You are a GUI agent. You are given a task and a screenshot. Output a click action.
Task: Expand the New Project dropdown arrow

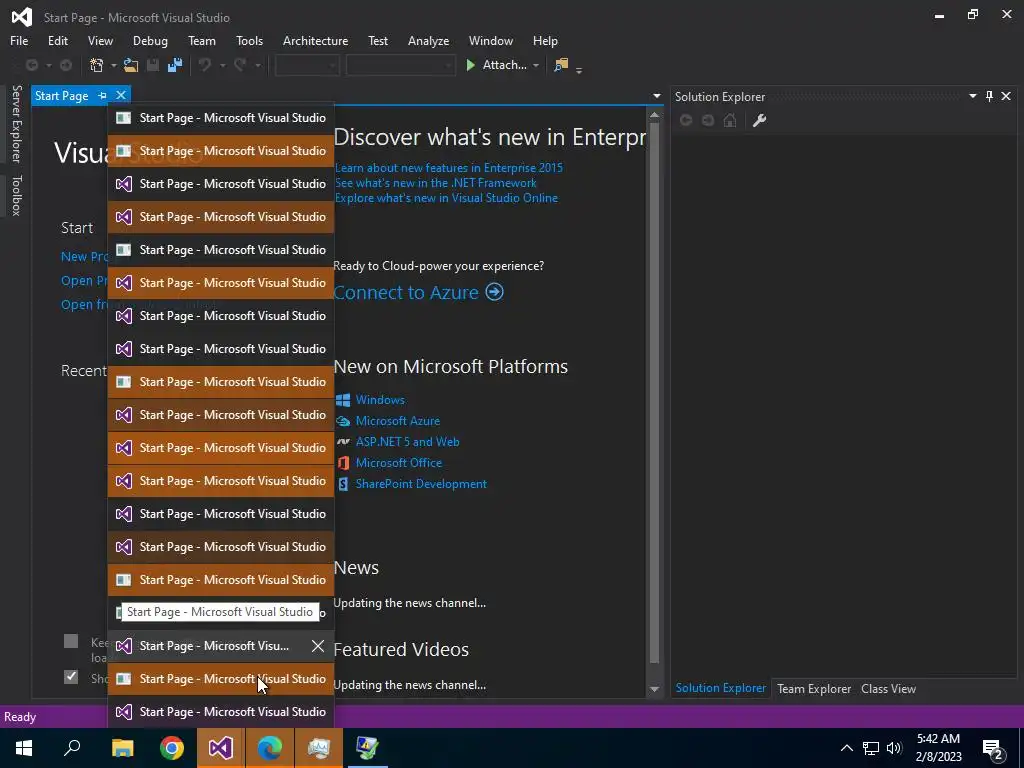click(x=114, y=65)
